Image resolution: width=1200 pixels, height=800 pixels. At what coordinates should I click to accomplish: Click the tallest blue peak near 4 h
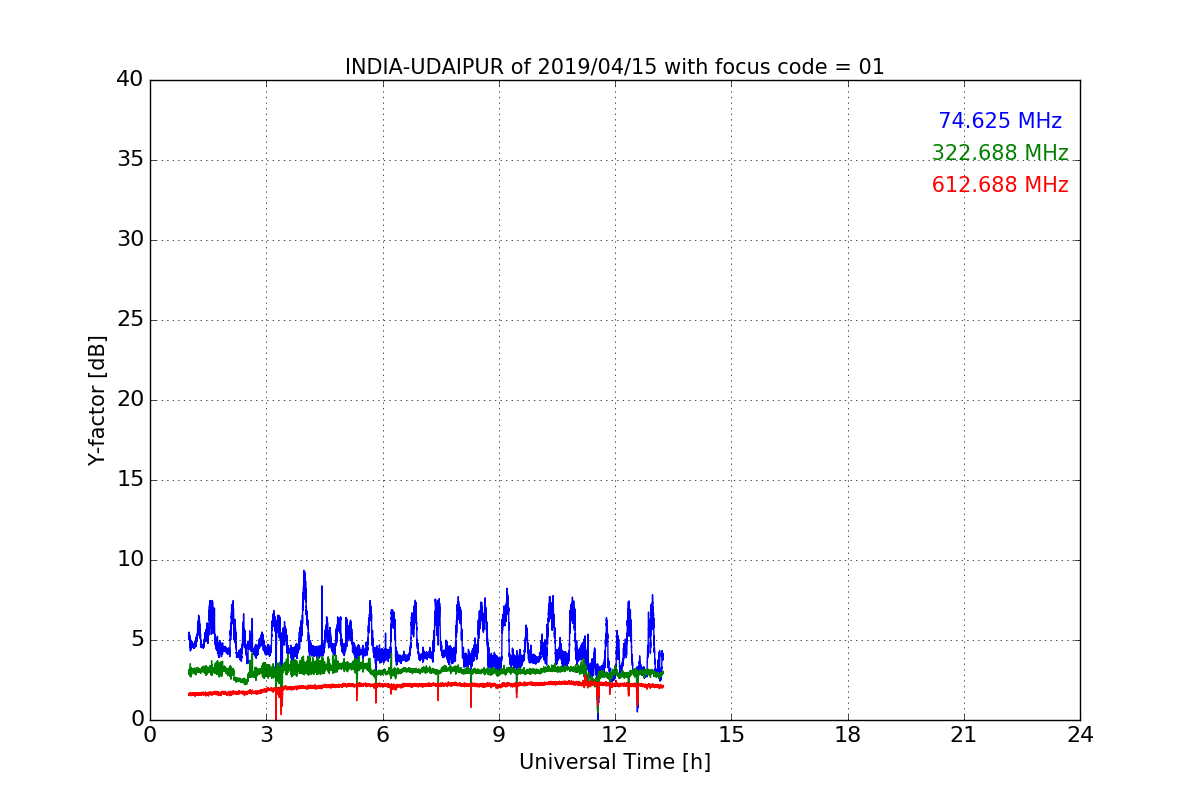click(x=304, y=574)
